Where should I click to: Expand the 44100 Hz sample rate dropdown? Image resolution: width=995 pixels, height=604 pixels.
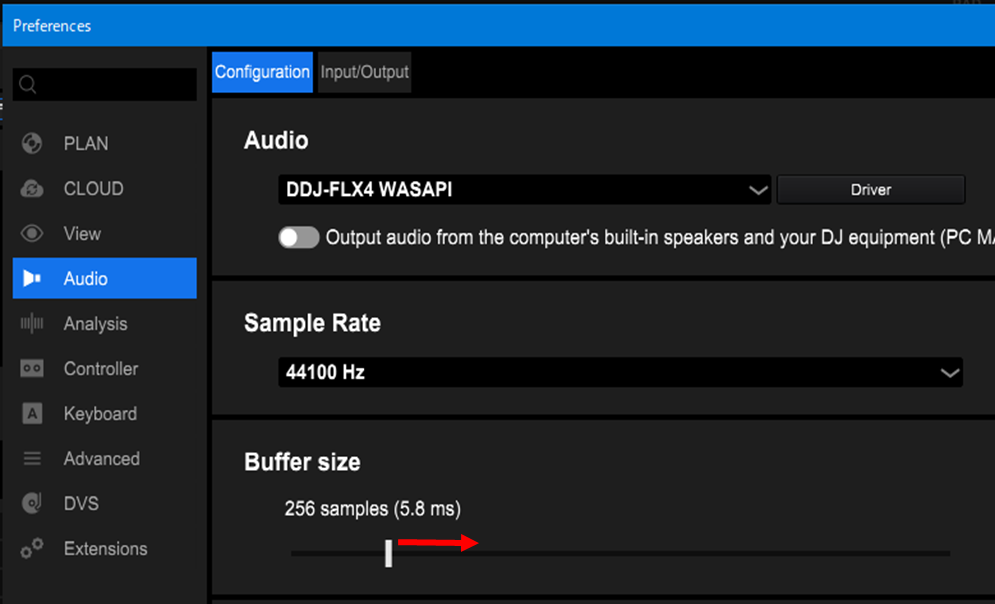click(619, 373)
